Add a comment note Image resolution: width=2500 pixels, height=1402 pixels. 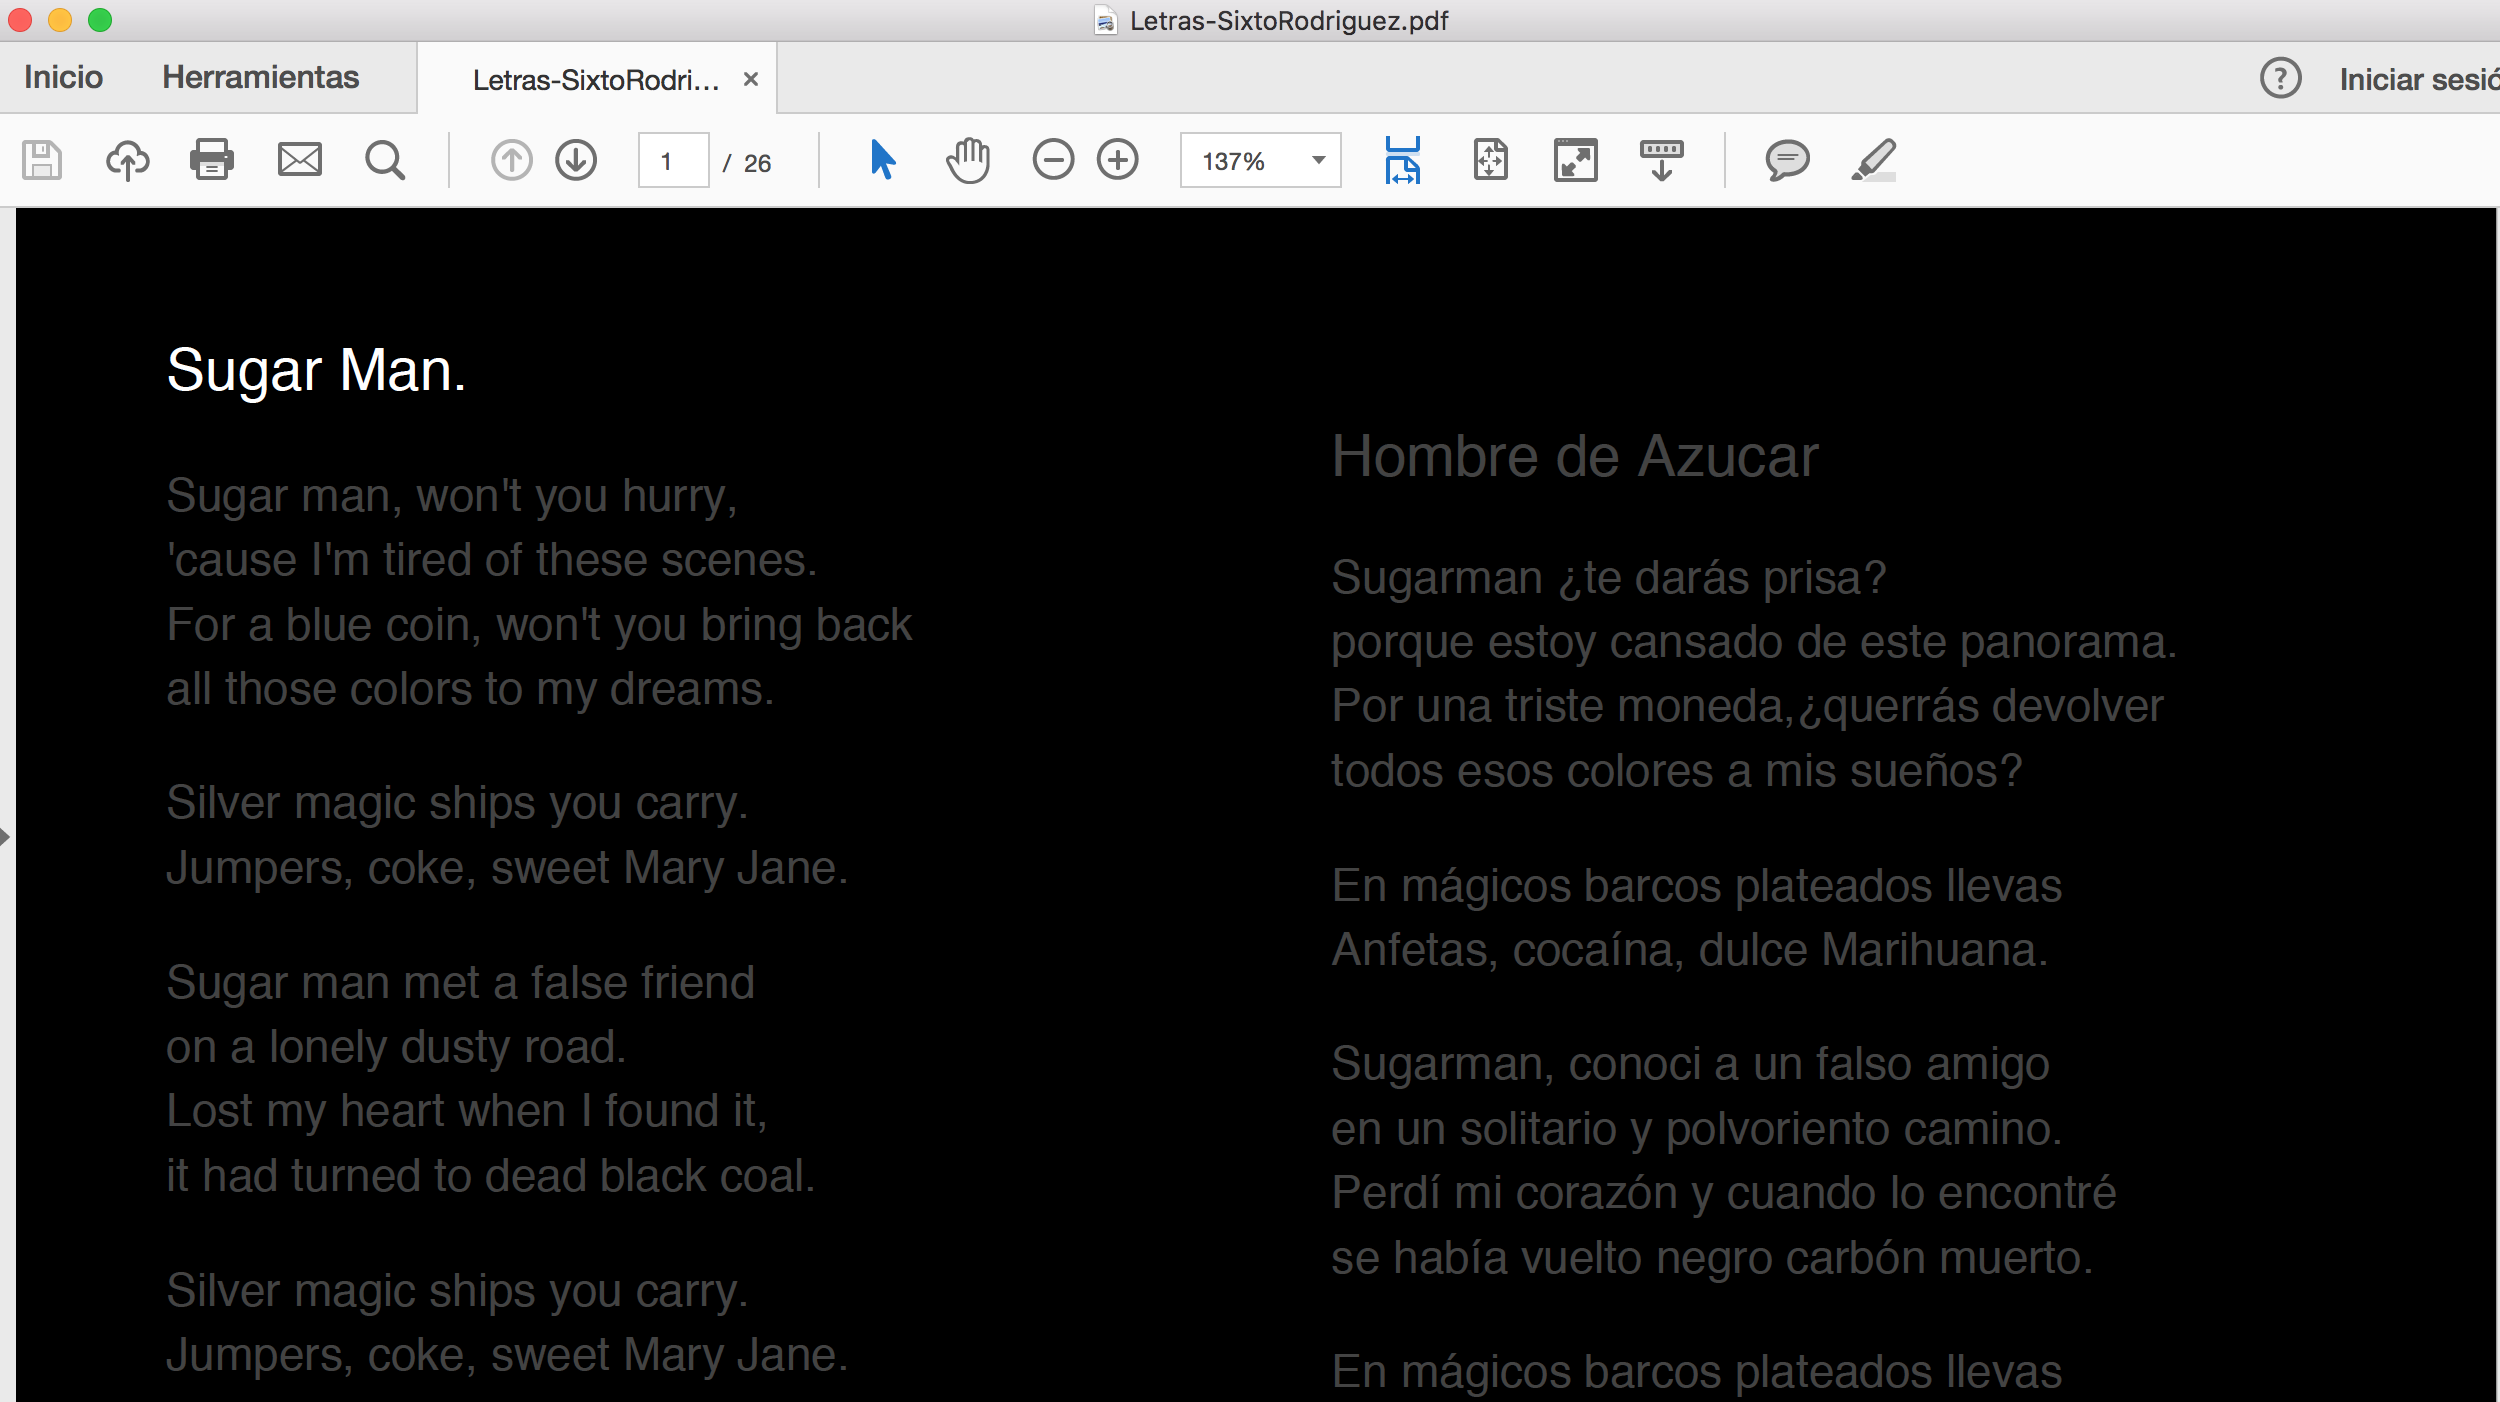(x=1787, y=160)
